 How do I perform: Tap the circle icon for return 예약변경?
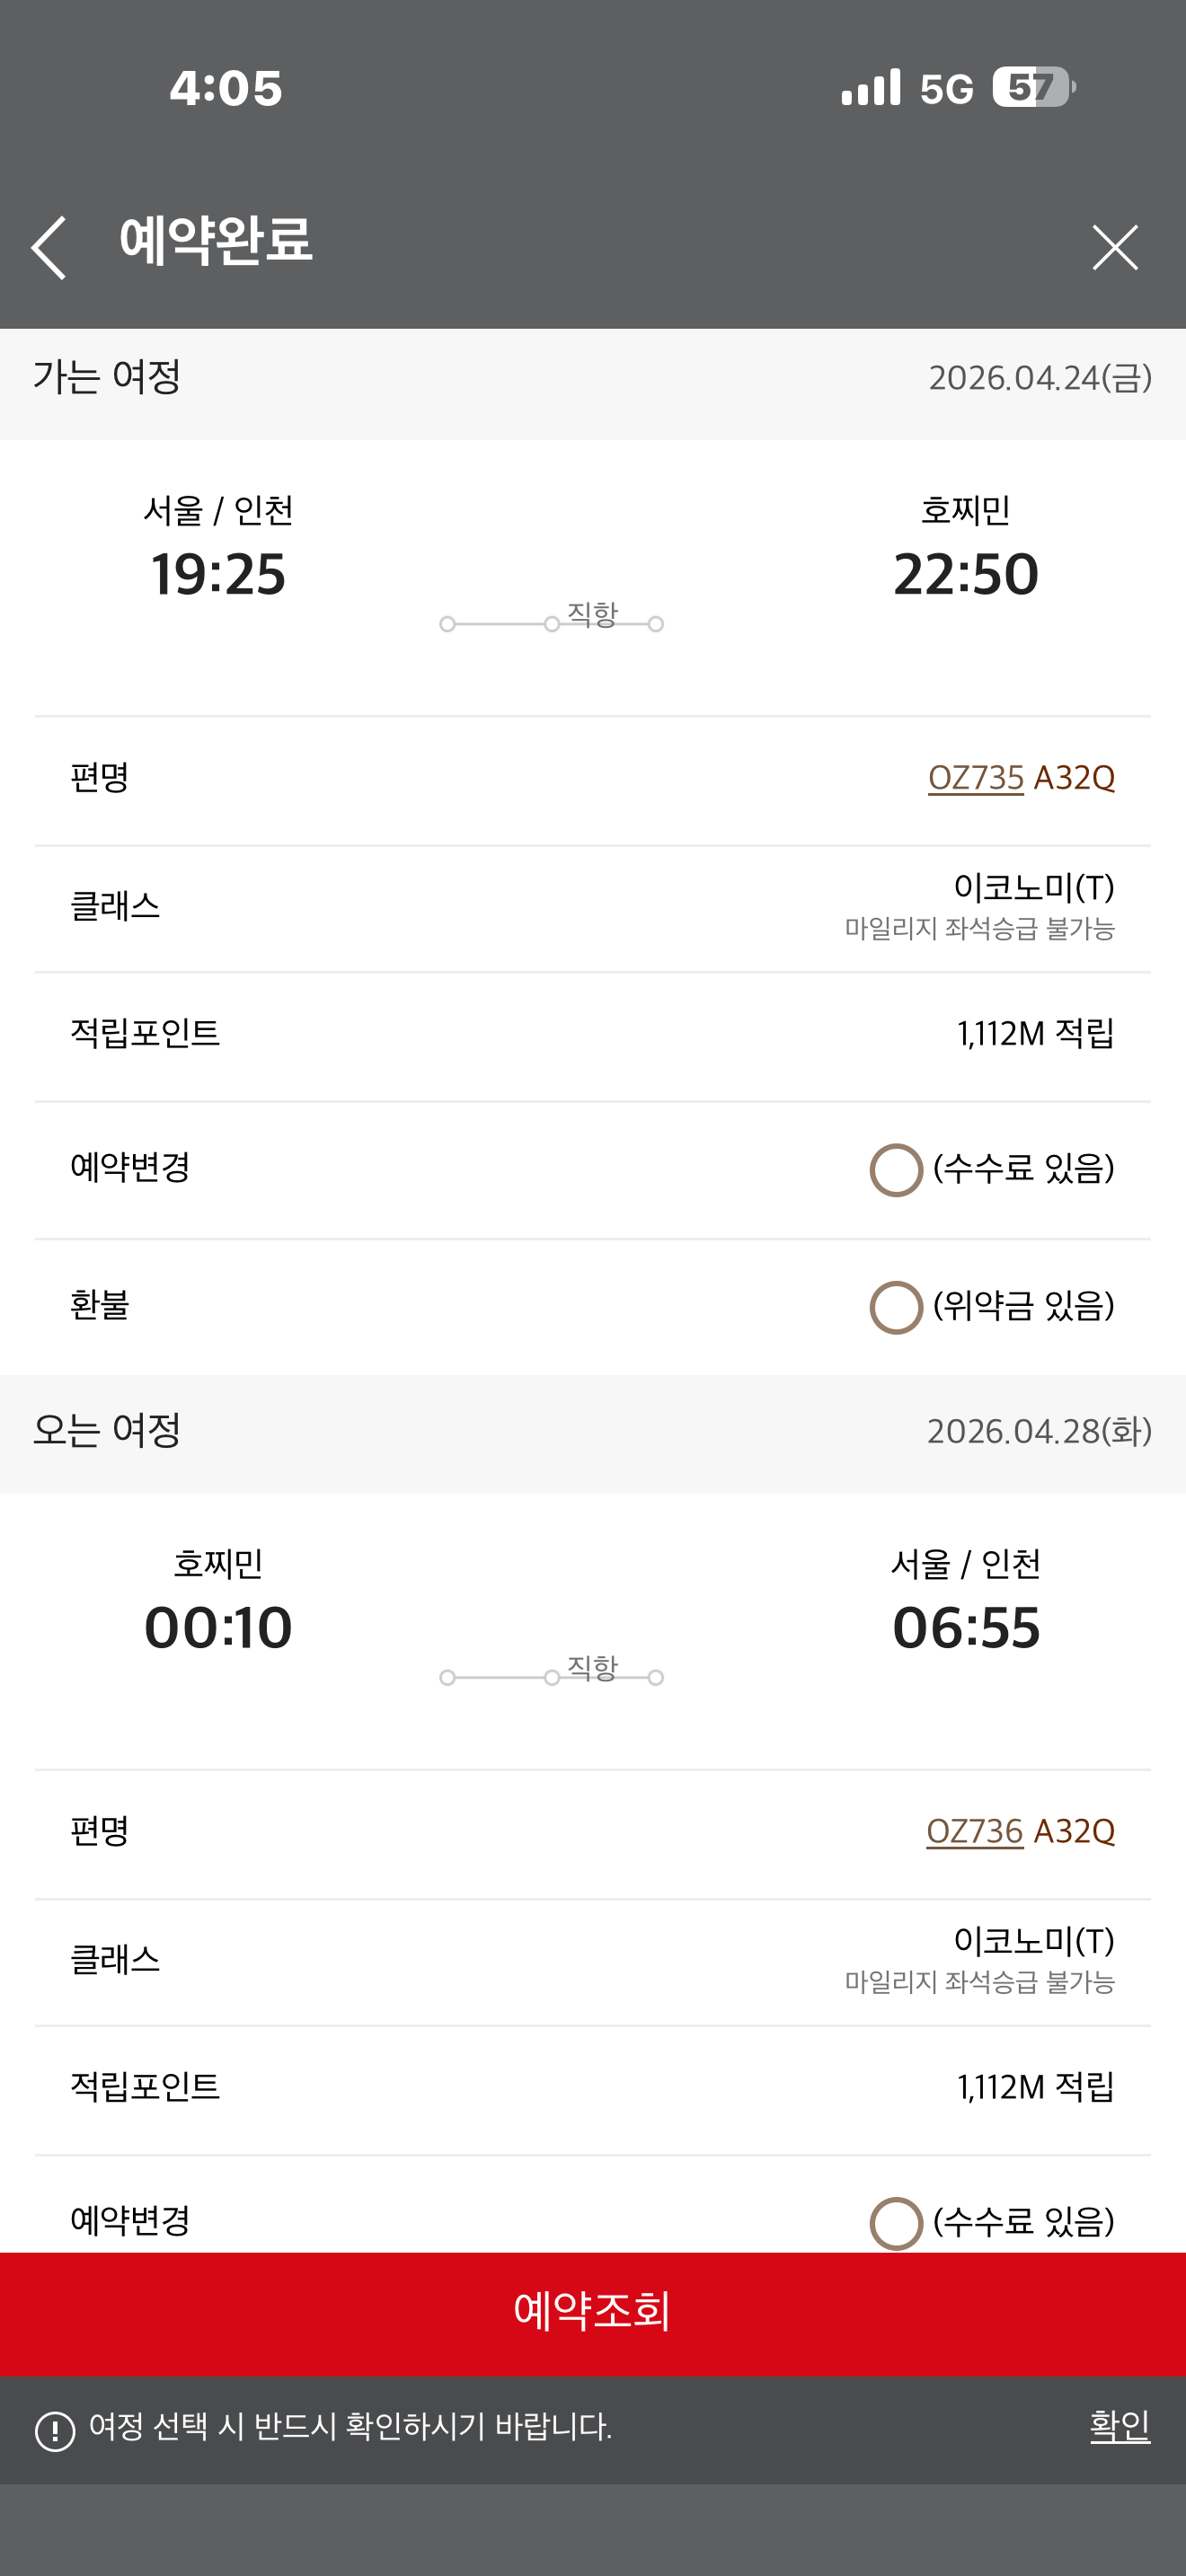[x=895, y=2222]
